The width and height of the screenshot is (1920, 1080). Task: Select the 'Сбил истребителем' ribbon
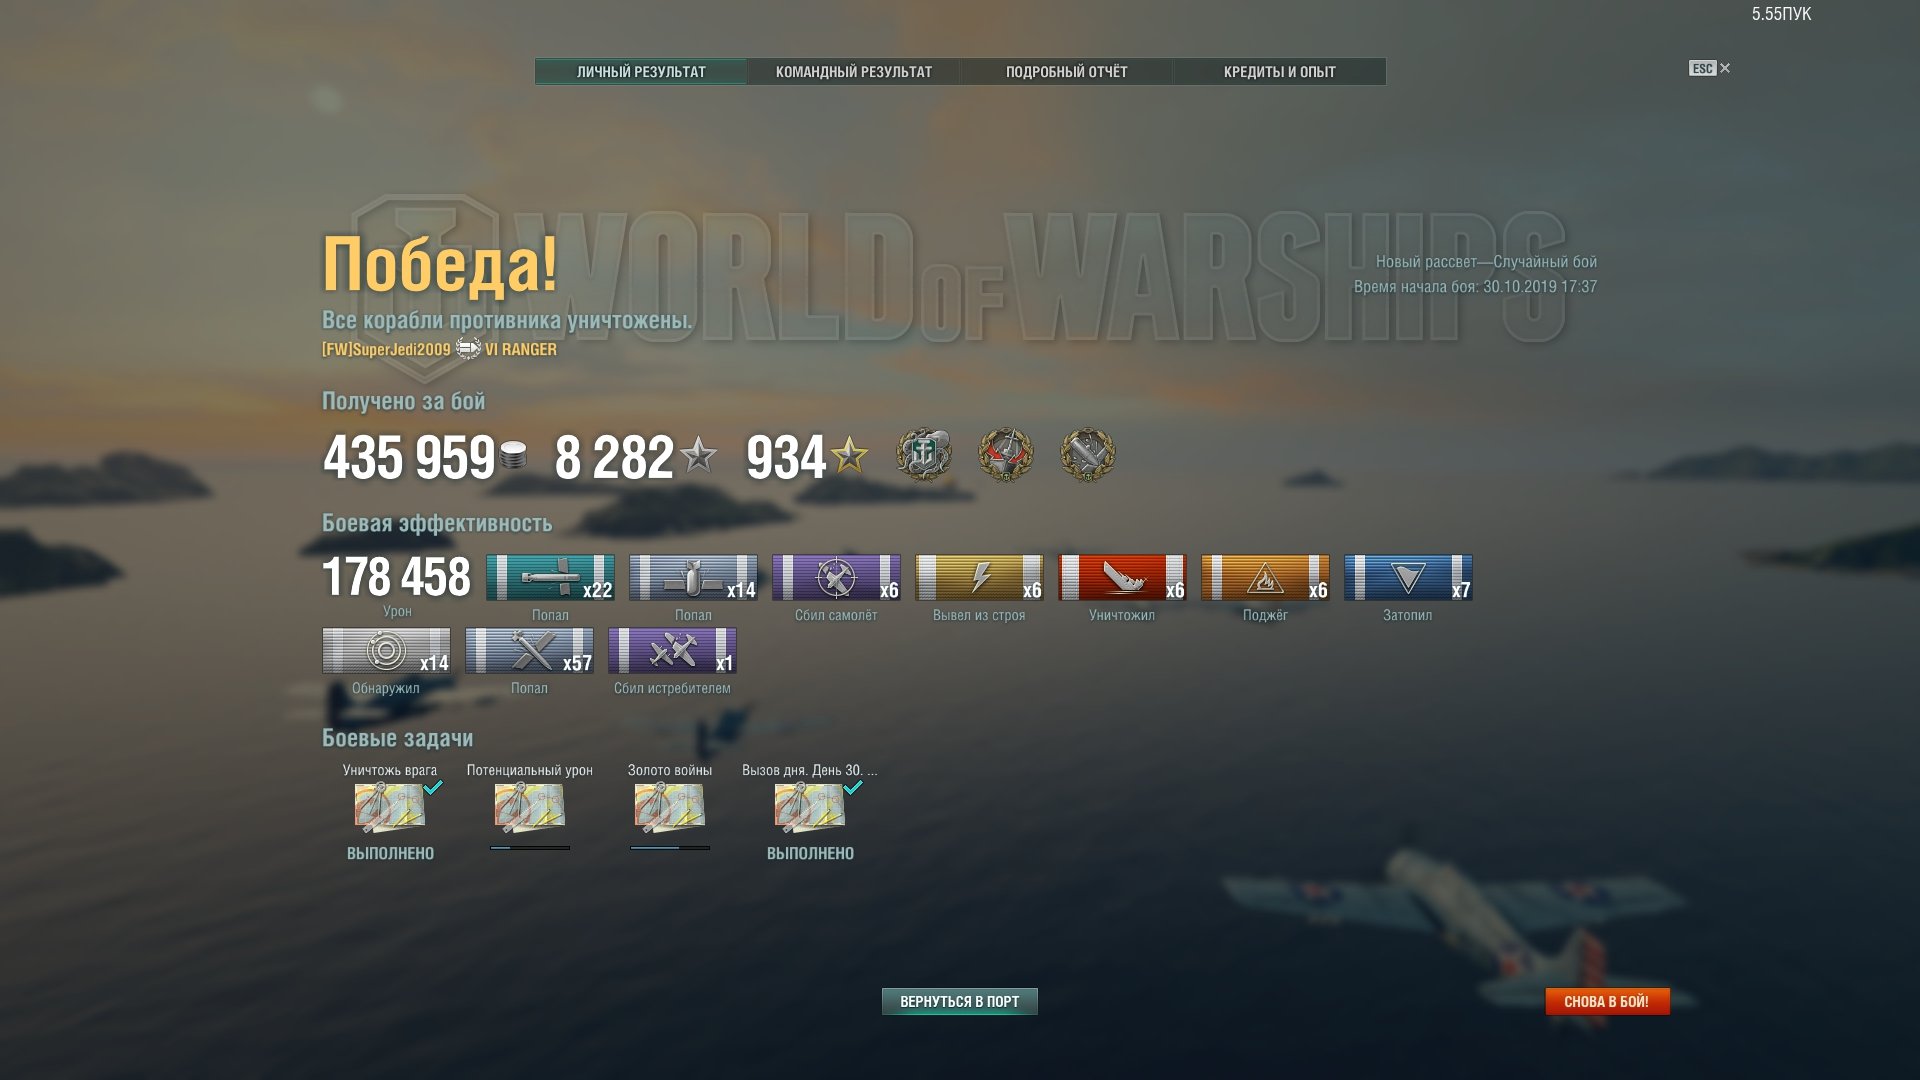tap(672, 650)
